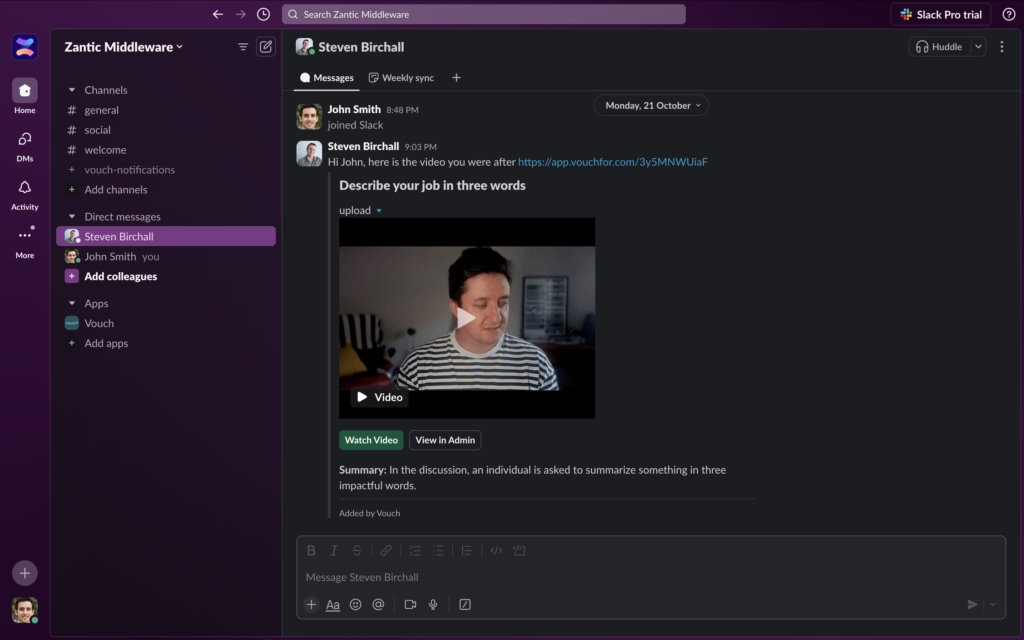
Task: Toggle inline code formatting
Action: pos(496,551)
